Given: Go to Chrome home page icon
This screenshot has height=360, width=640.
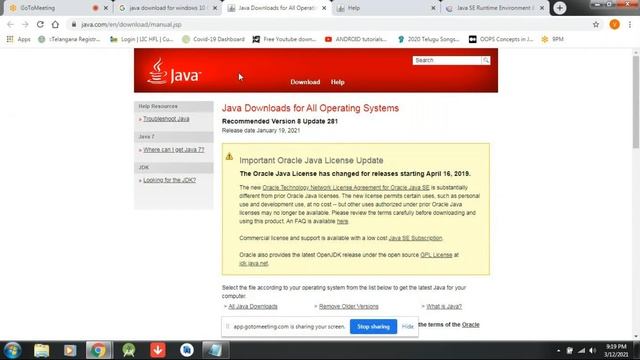Looking at the screenshot, I should pos(55,24).
